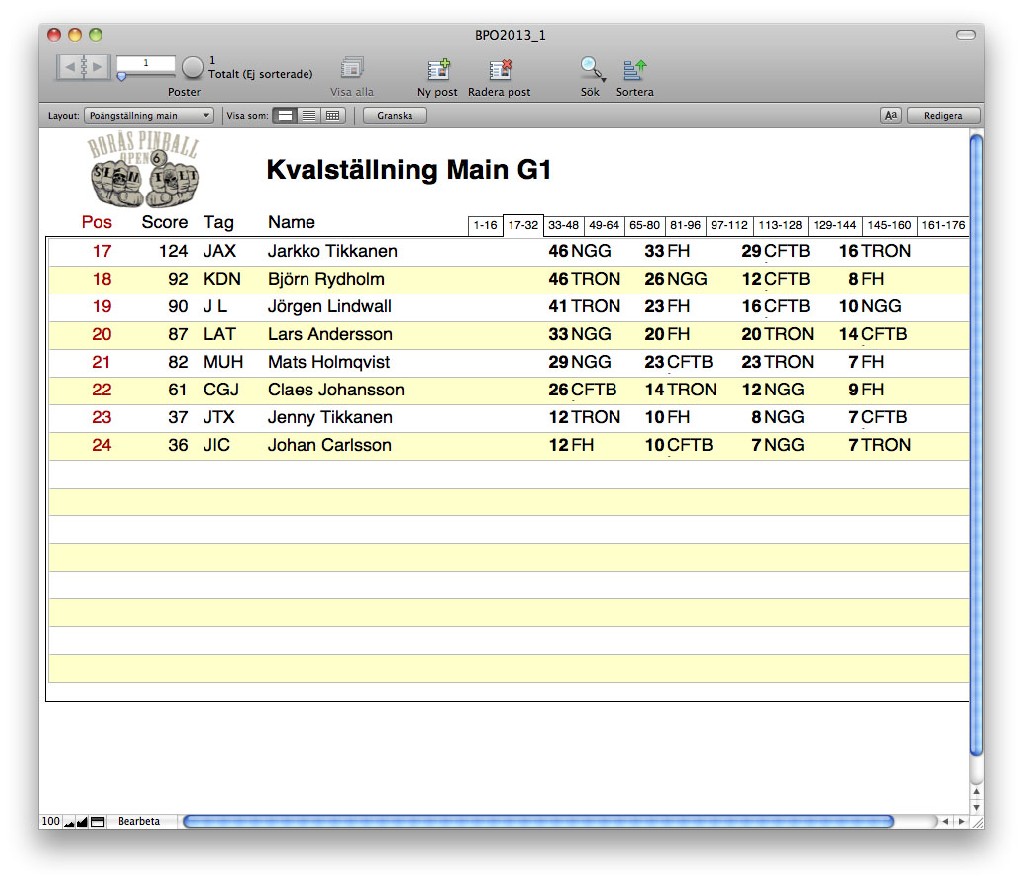
Task: Click the tag JAX
Action: [x=219, y=251]
